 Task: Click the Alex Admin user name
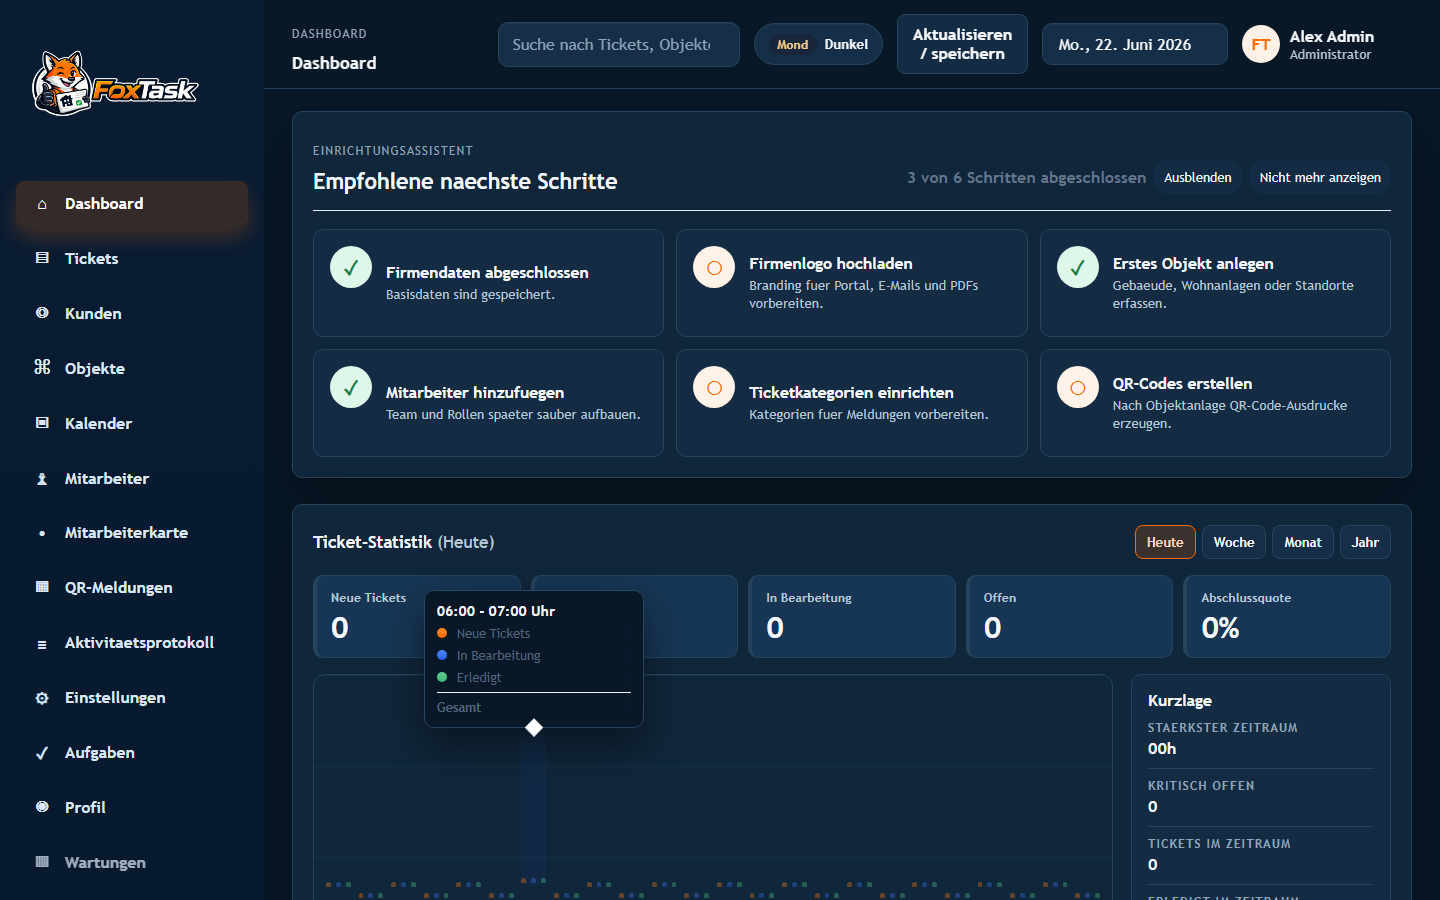tap(1331, 36)
